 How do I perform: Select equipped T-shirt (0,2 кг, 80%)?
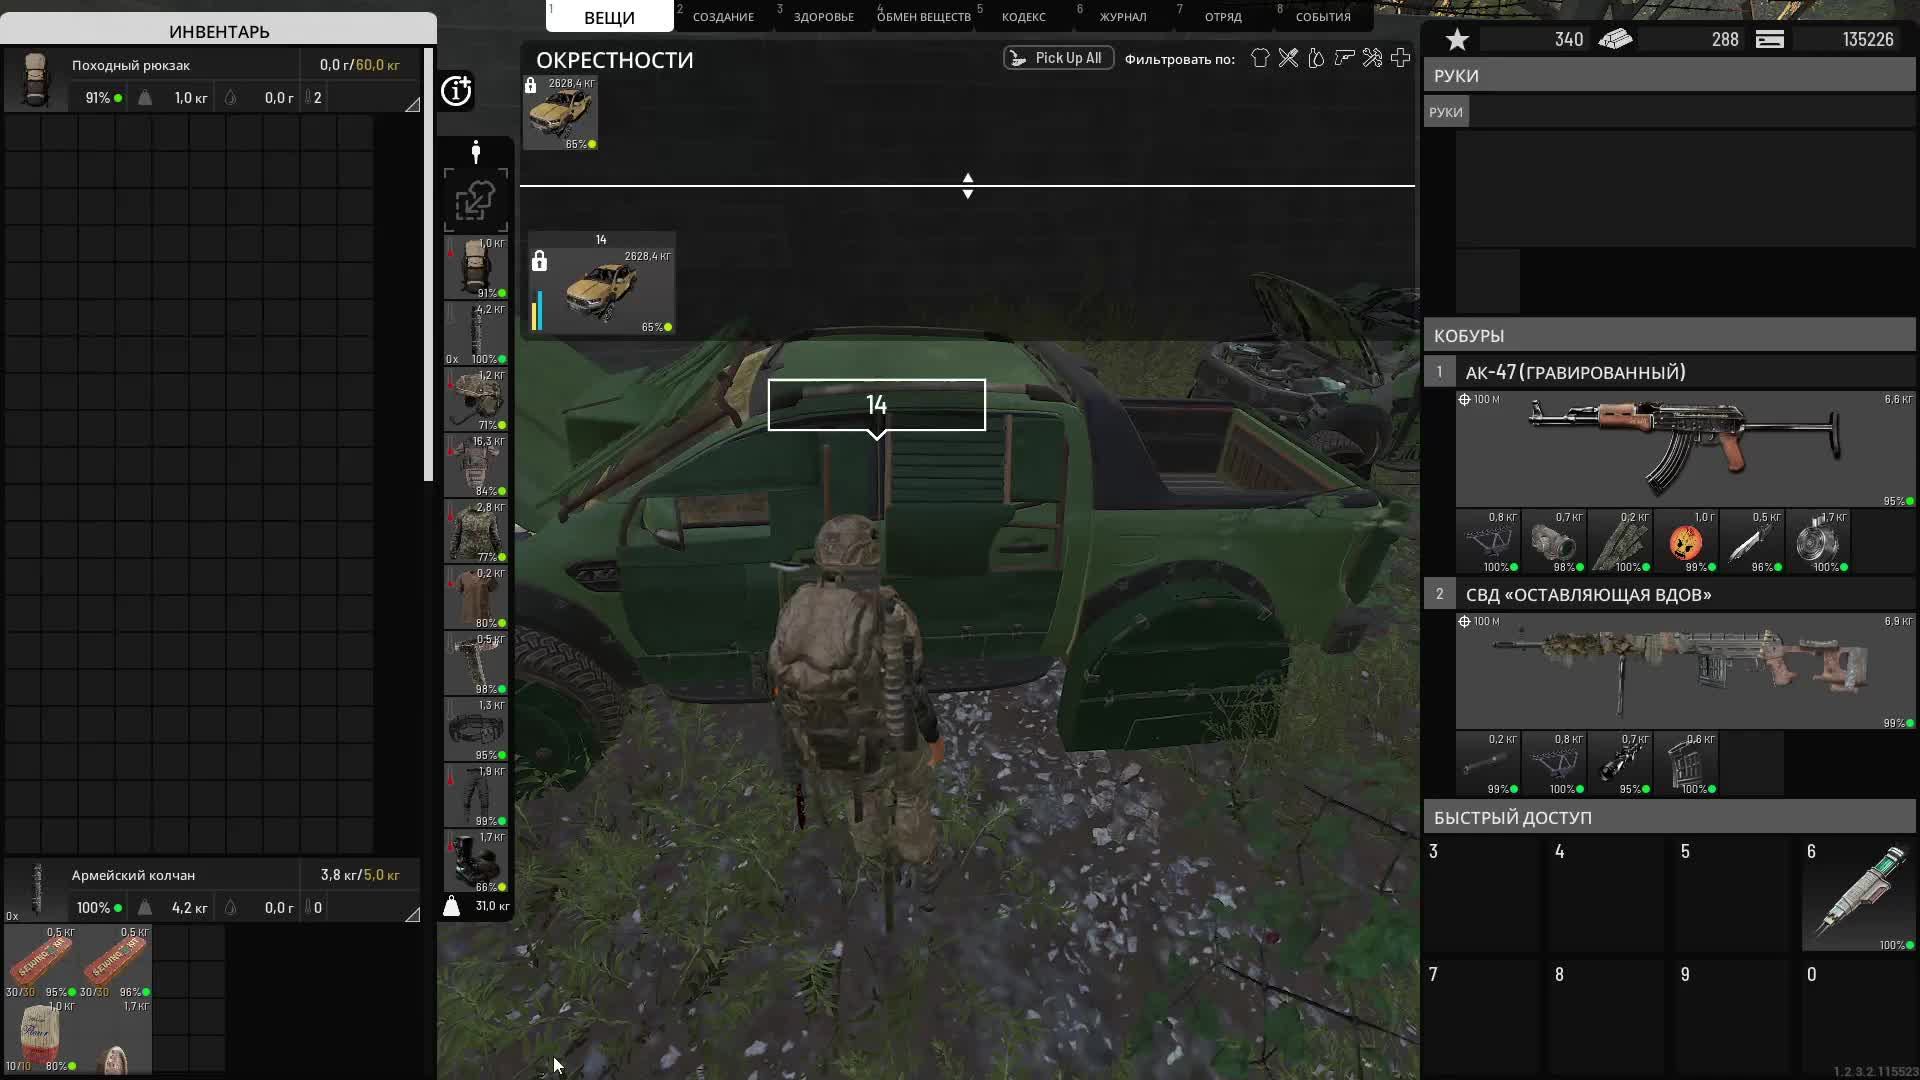(x=476, y=598)
